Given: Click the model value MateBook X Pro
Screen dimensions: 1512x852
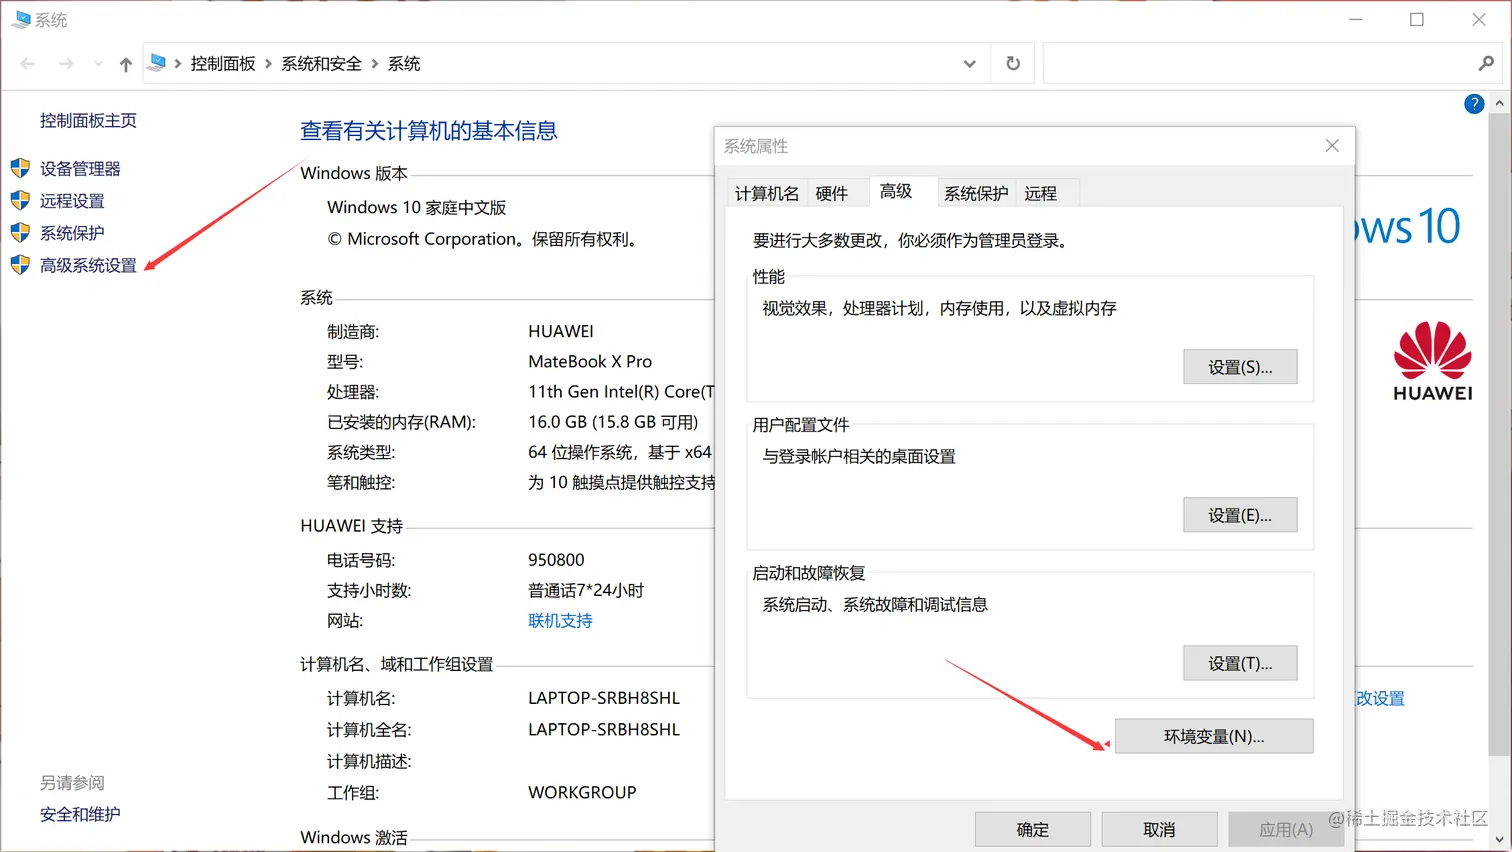Looking at the screenshot, I should click(x=590, y=362).
